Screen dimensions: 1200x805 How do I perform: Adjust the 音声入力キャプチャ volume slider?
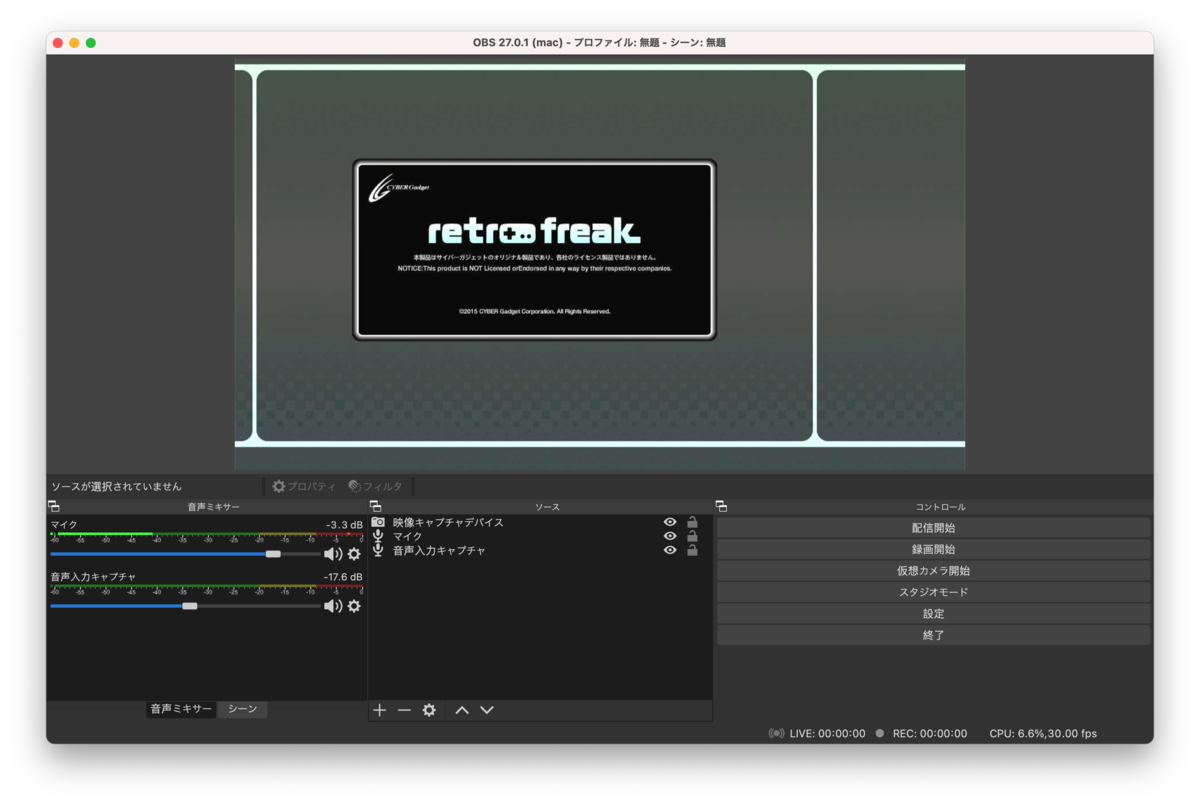coord(185,606)
